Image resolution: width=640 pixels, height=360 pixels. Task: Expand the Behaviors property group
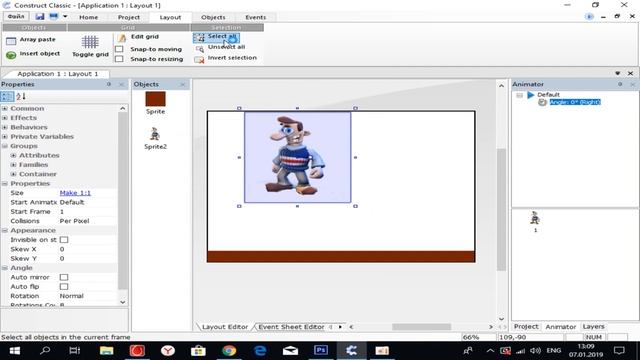[5, 127]
